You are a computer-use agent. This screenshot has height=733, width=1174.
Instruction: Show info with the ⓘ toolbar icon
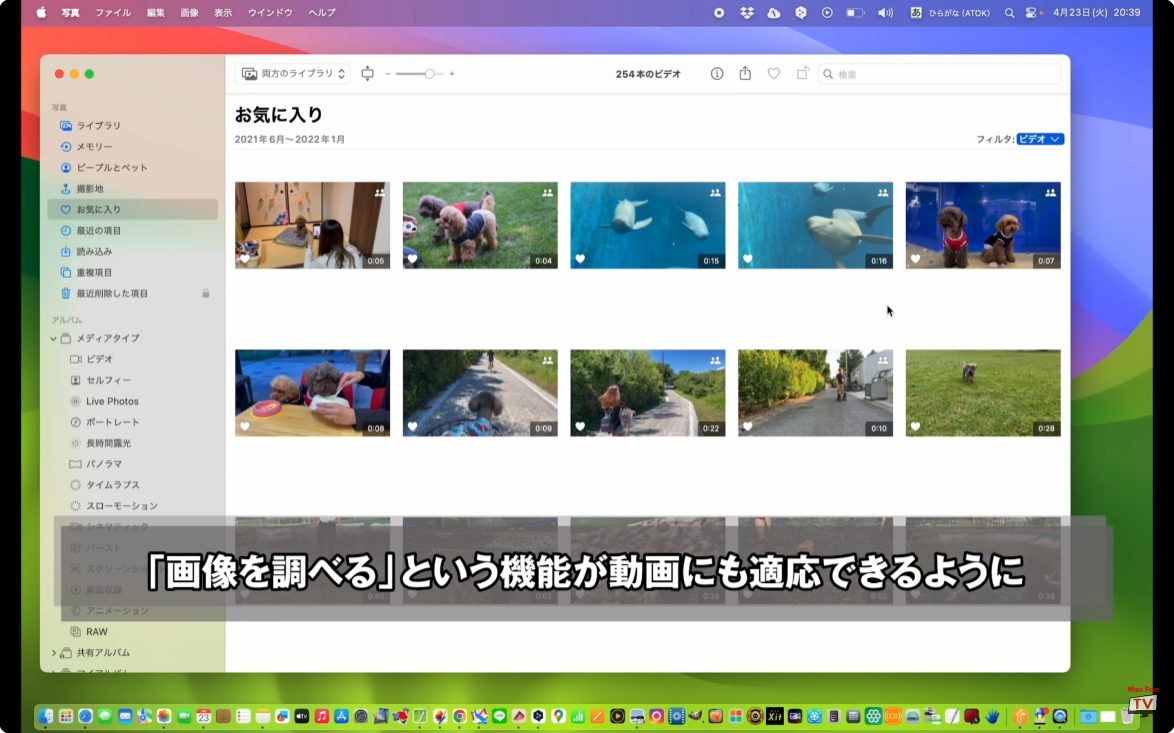click(x=717, y=73)
